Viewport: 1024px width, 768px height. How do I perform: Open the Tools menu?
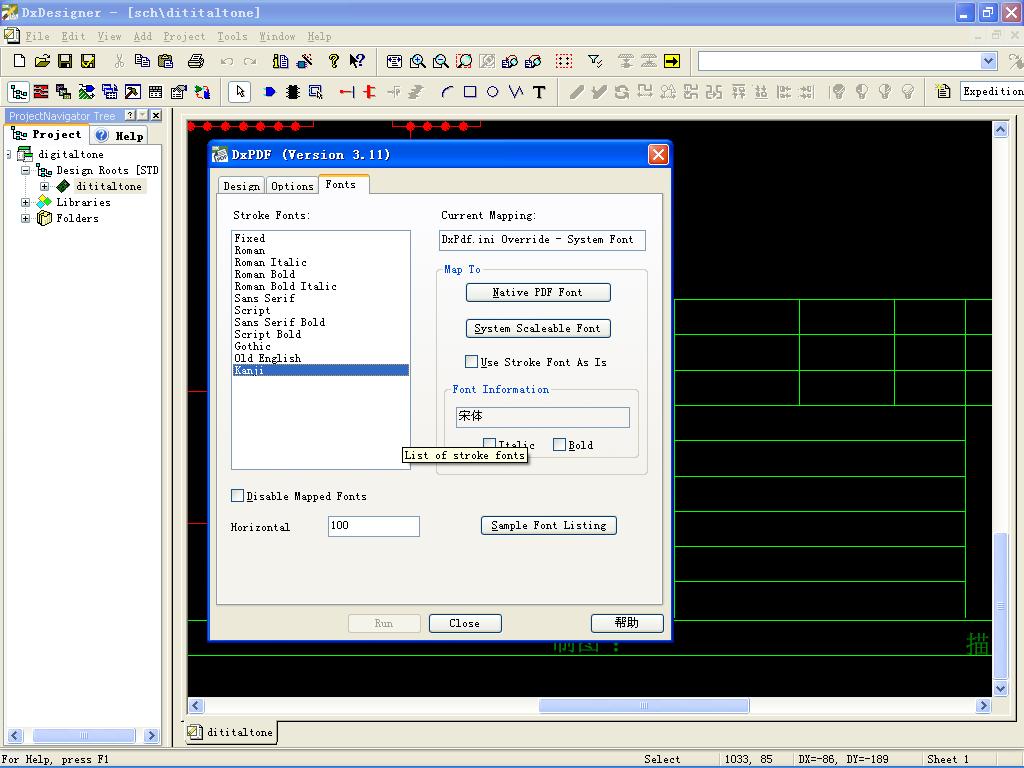click(232, 36)
